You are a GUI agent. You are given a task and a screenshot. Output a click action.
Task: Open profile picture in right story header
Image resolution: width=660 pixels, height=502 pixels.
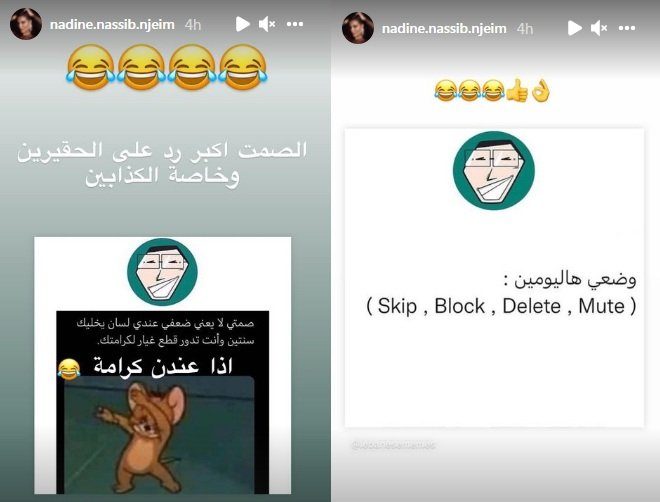358,28
